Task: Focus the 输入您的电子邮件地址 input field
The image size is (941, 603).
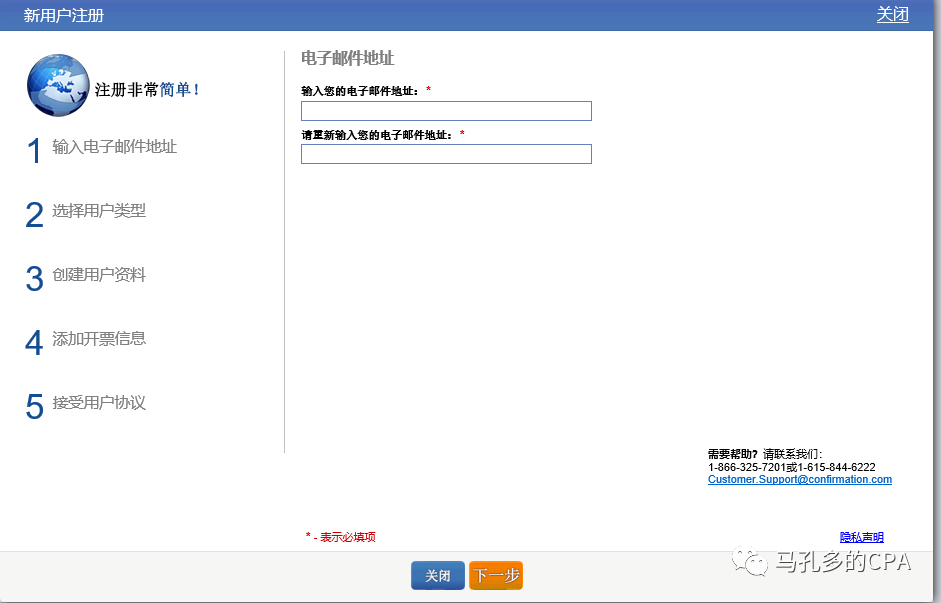Action: [446, 111]
